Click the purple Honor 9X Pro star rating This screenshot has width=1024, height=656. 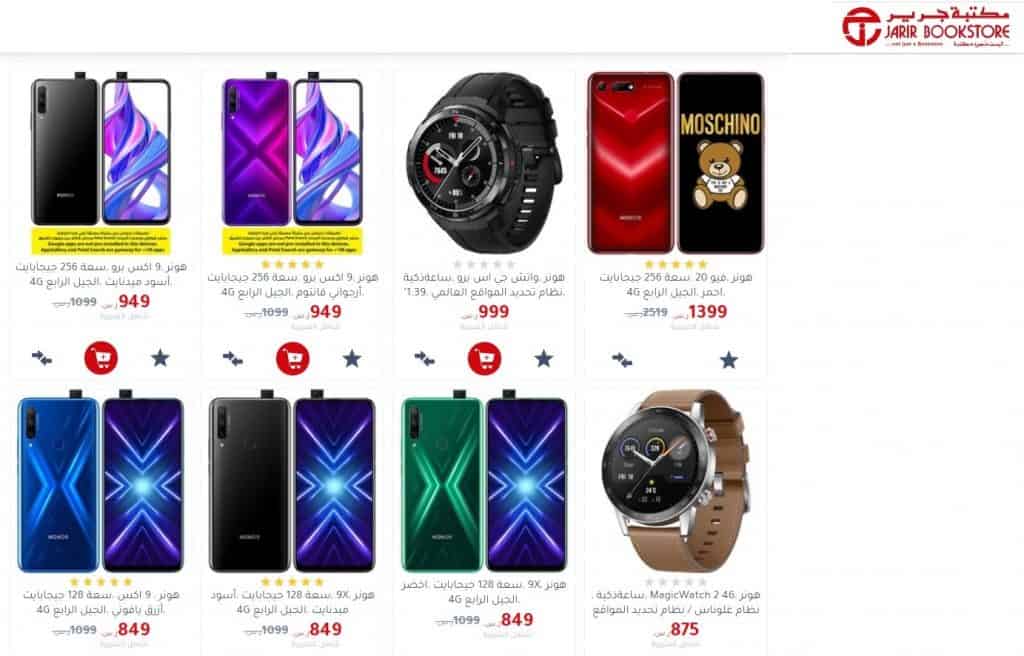(292, 264)
